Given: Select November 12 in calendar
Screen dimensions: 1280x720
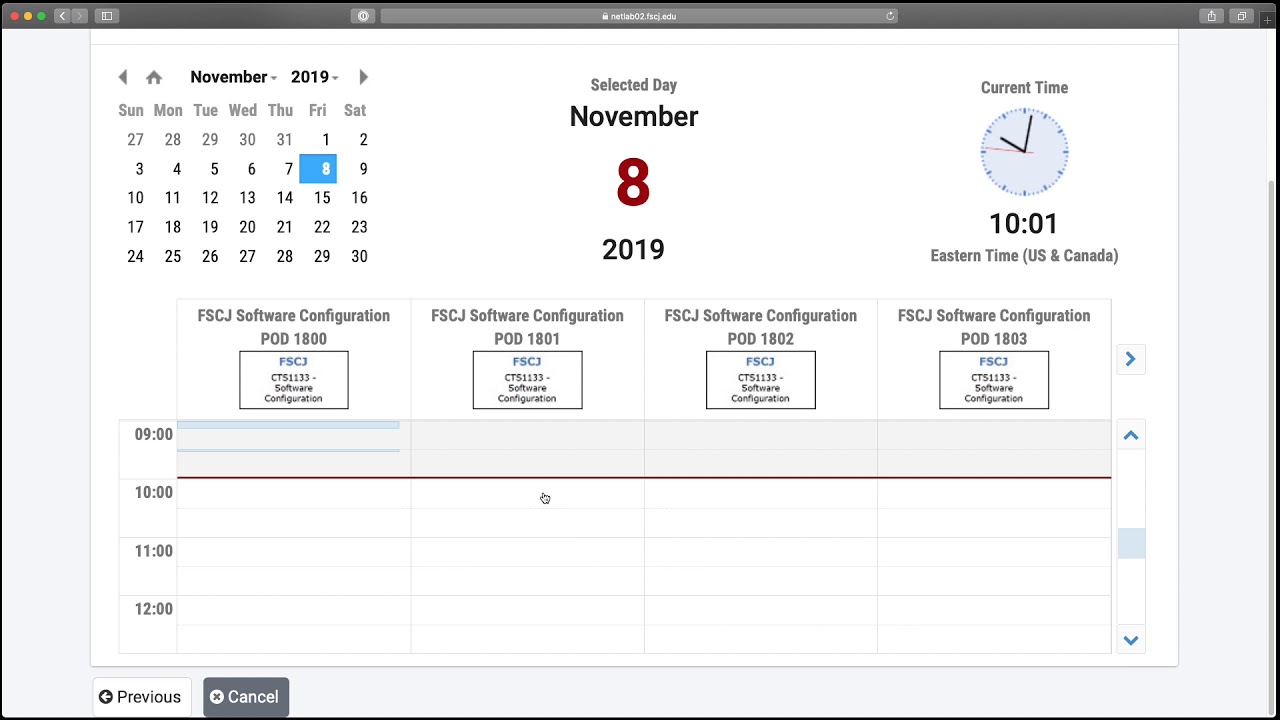Looking at the screenshot, I should point(210,198).
